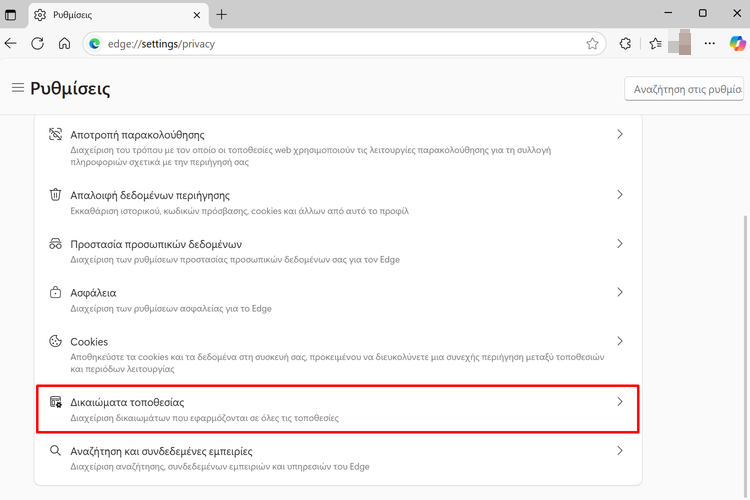Image resolution: width=750 pixels, height=500 pixels.
Task: Open Αποτροπή παρακολούθησης settings
Action: (x=338, y=147)
